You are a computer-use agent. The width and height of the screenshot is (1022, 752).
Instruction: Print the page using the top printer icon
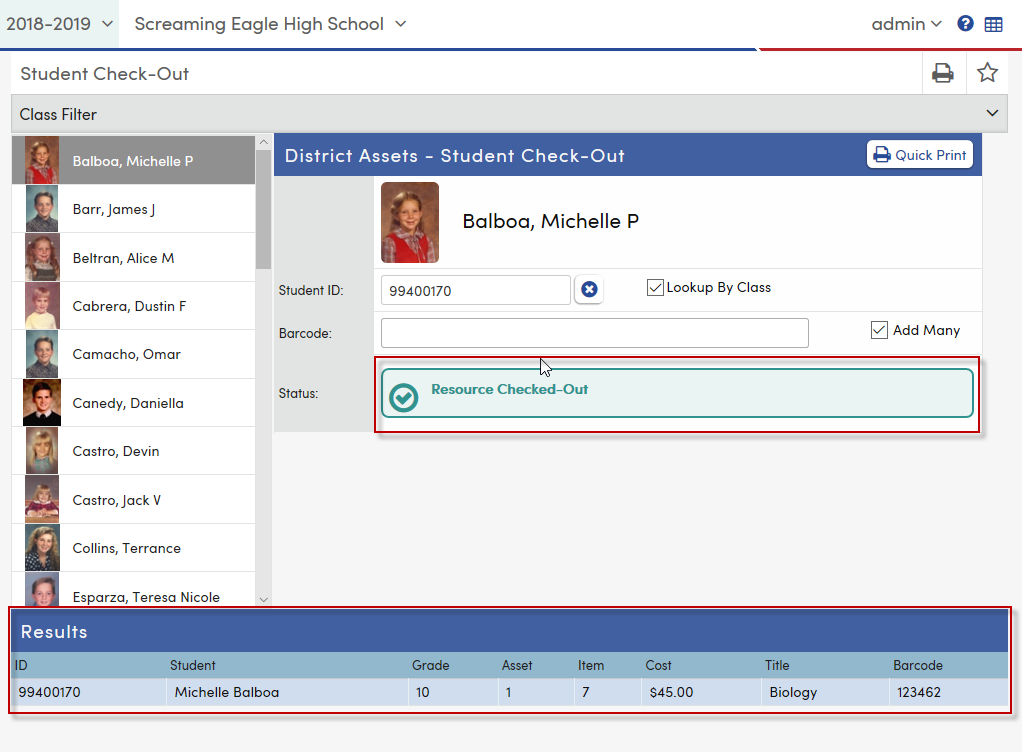(943, 72)
